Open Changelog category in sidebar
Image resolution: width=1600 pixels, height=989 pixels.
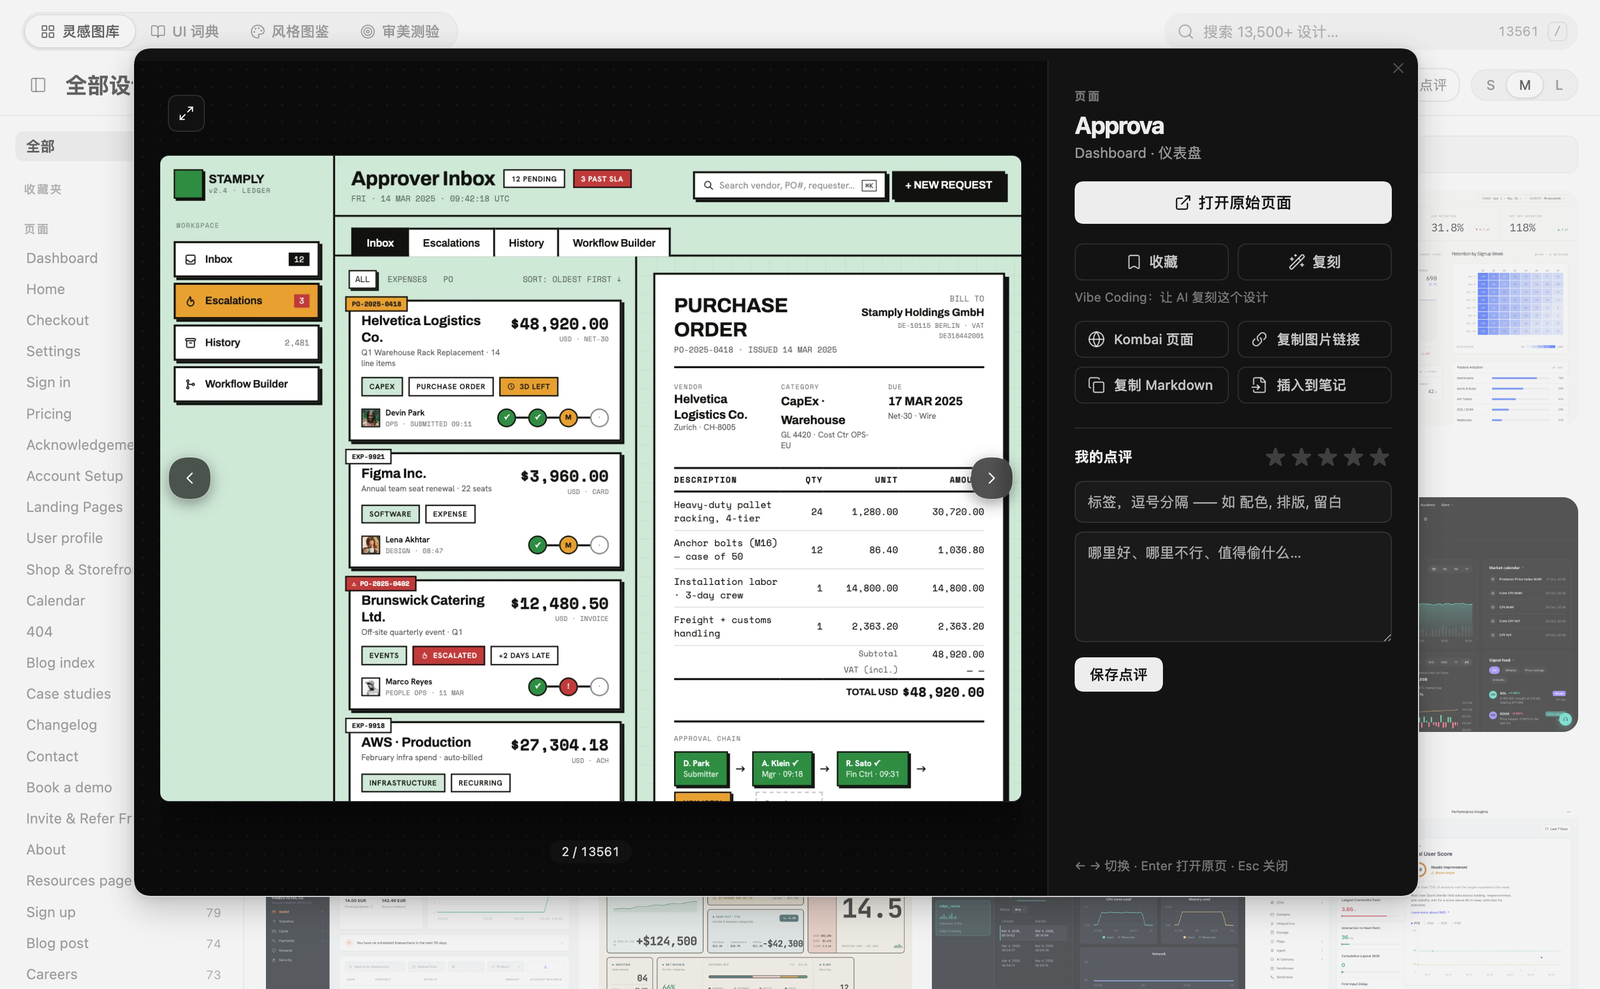tap(61, 725)
